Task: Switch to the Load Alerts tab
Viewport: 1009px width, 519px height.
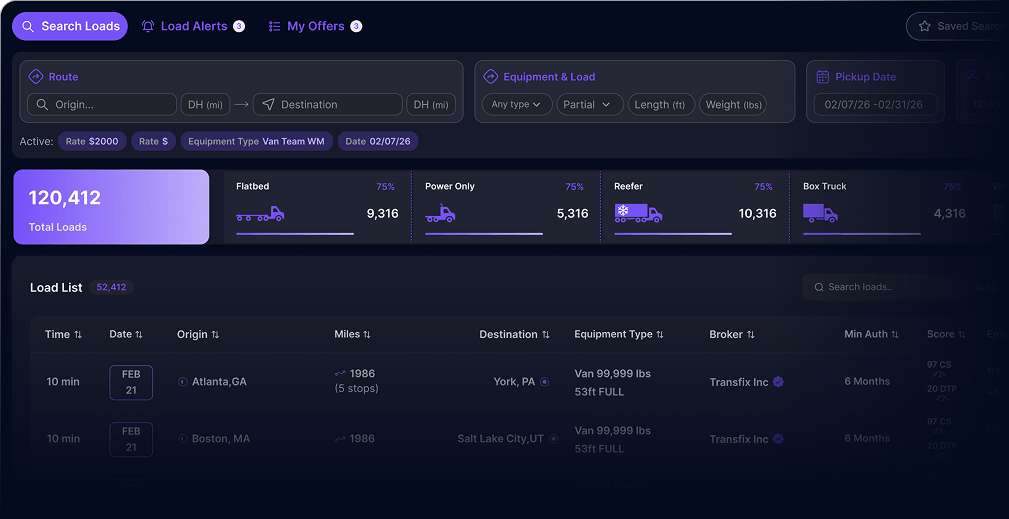Action: point(193,26)
